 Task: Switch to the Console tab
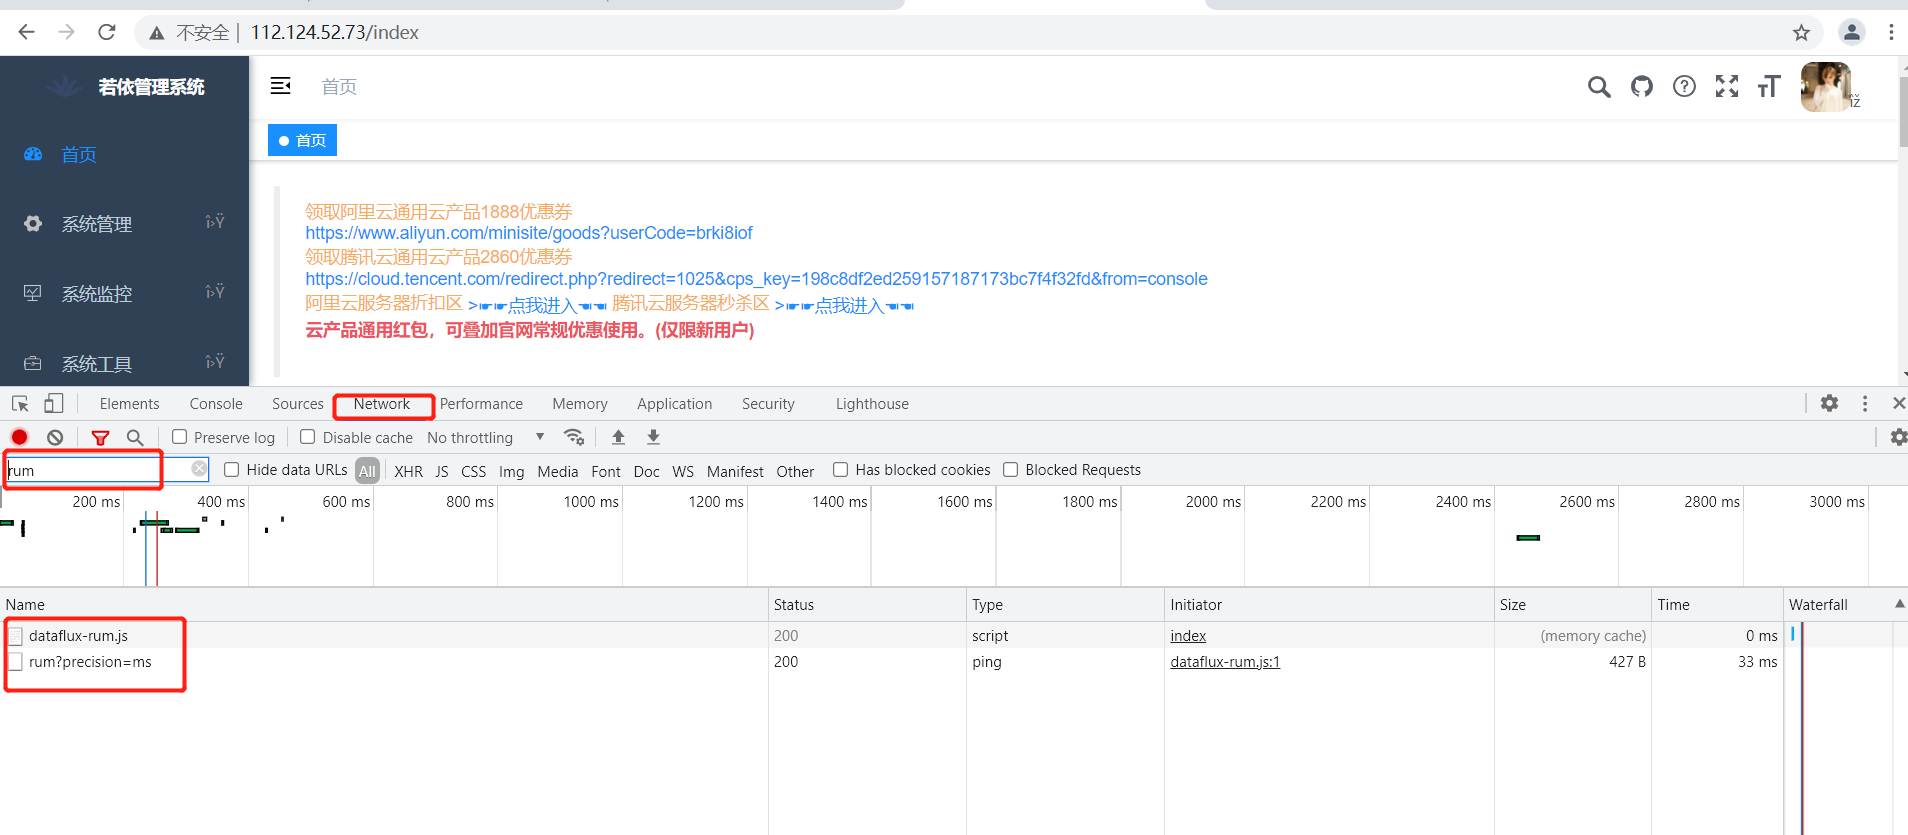[216, 404]
